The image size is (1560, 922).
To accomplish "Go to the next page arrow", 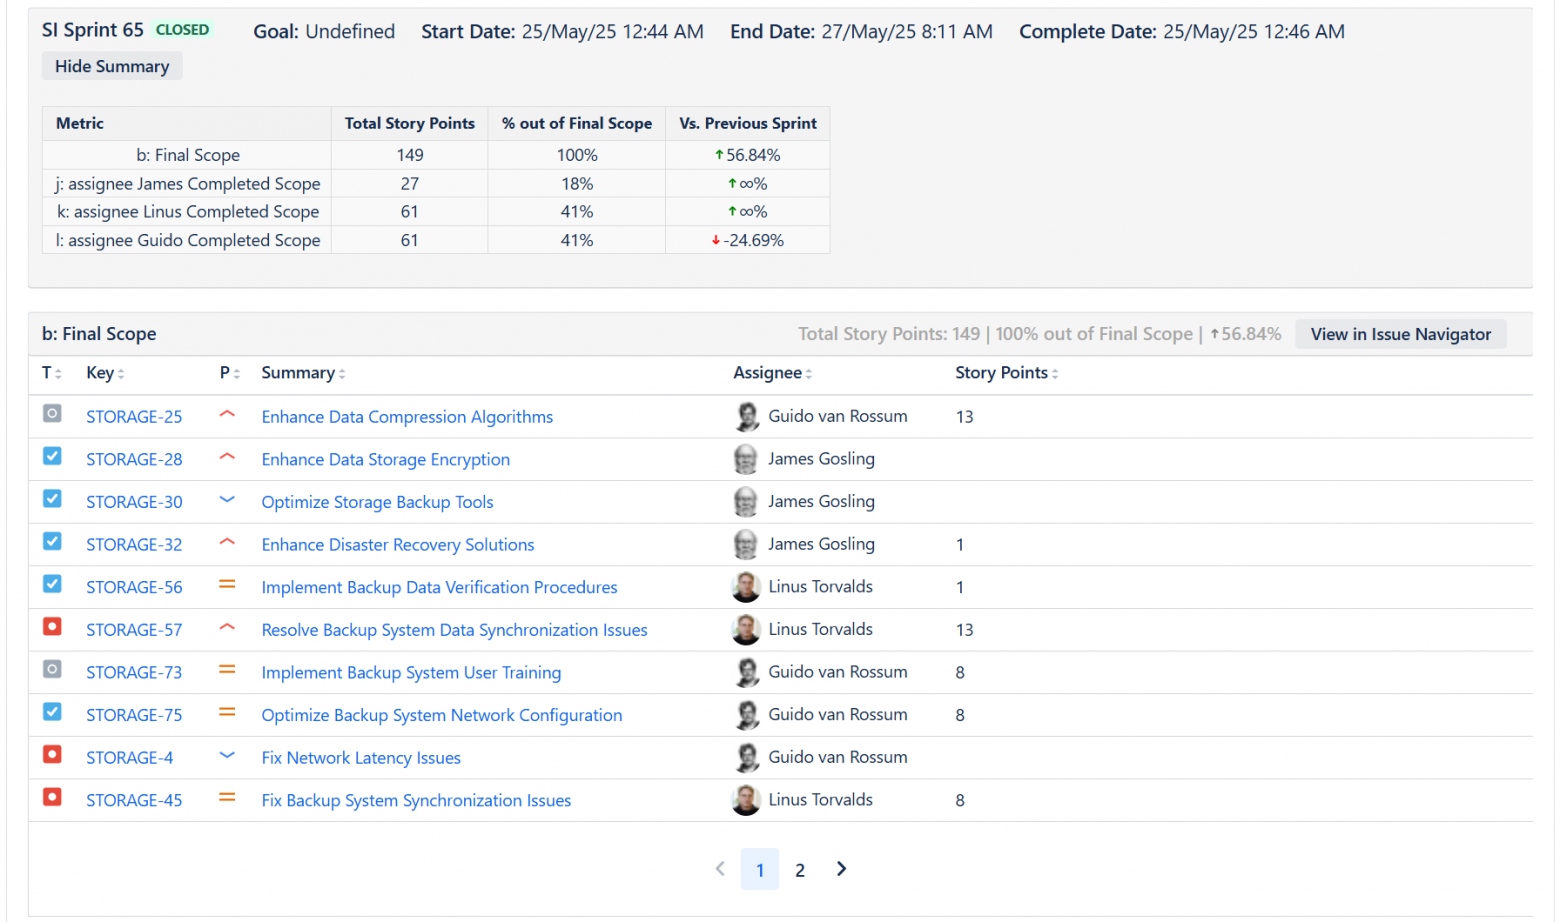I will pyautogui.click(x=841, y=869).
